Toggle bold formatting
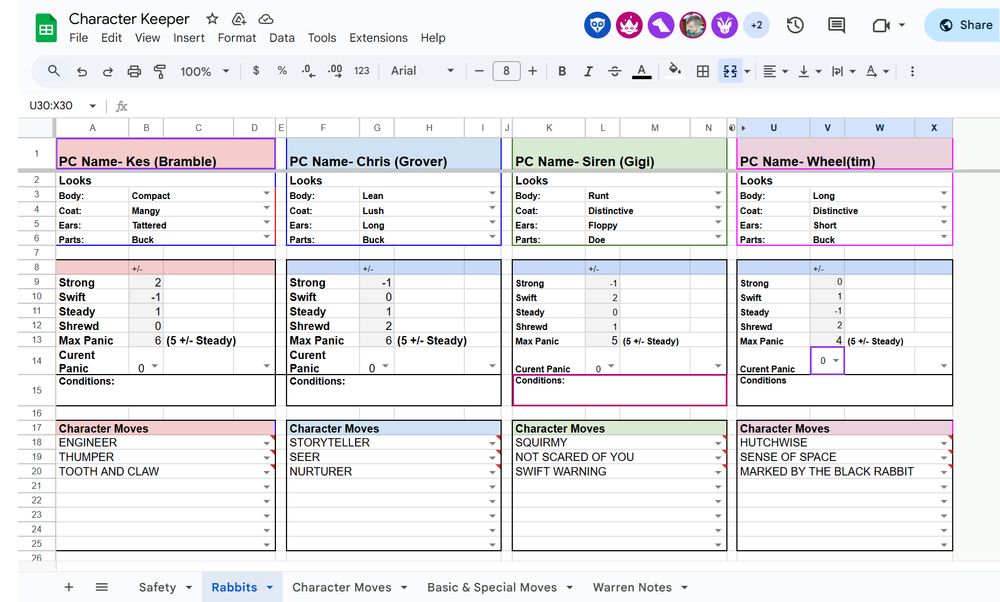The height and width of the screenshot is (602, 1000). point(562,71)
